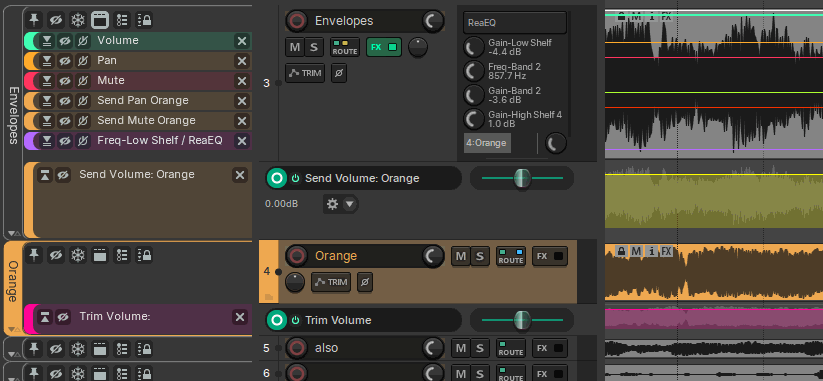Close the Trim Volume envelope
This screenshot has height=381, width=823.
point(240,317)
